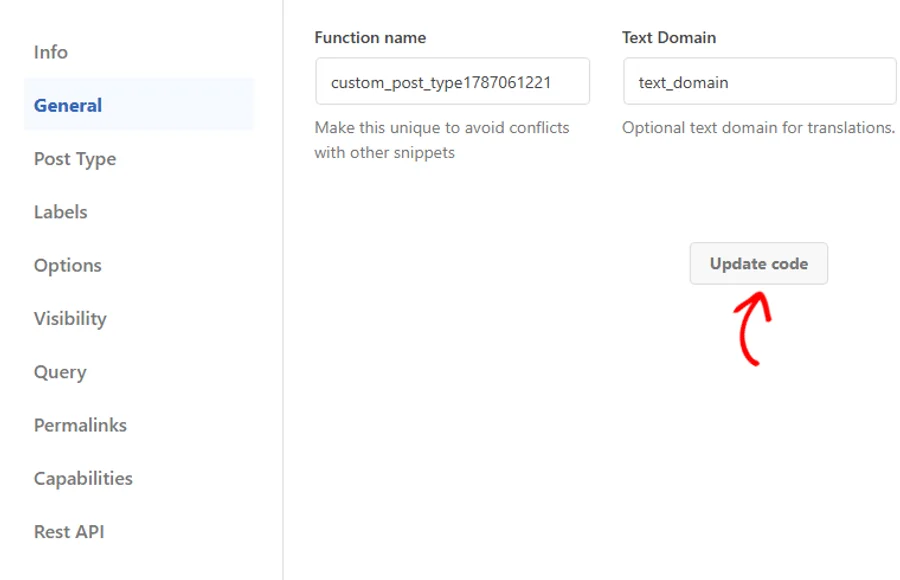Viewport: 900px width, 580px height.
Task: Open the Labels section
Action: pyautogui.click(x=61, y=212)
